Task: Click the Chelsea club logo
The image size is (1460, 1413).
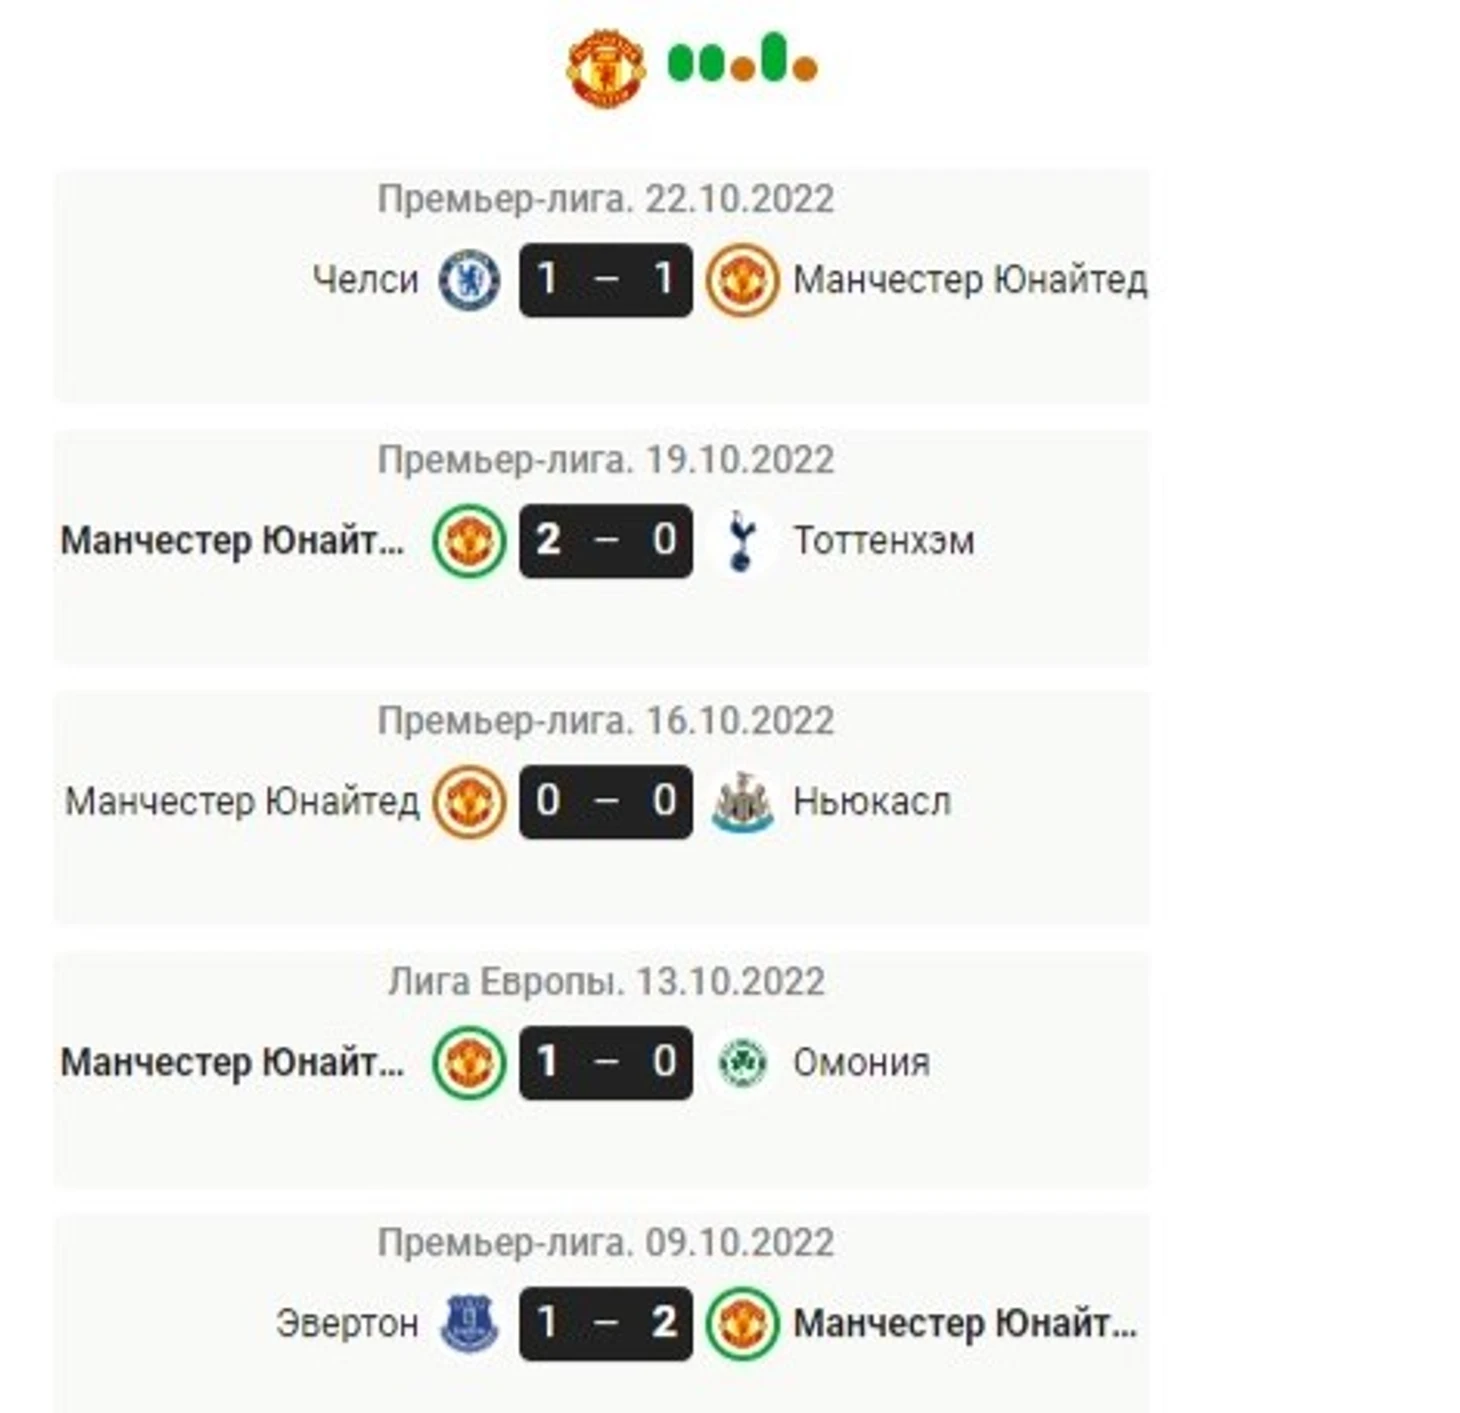Action: [470, 280]
